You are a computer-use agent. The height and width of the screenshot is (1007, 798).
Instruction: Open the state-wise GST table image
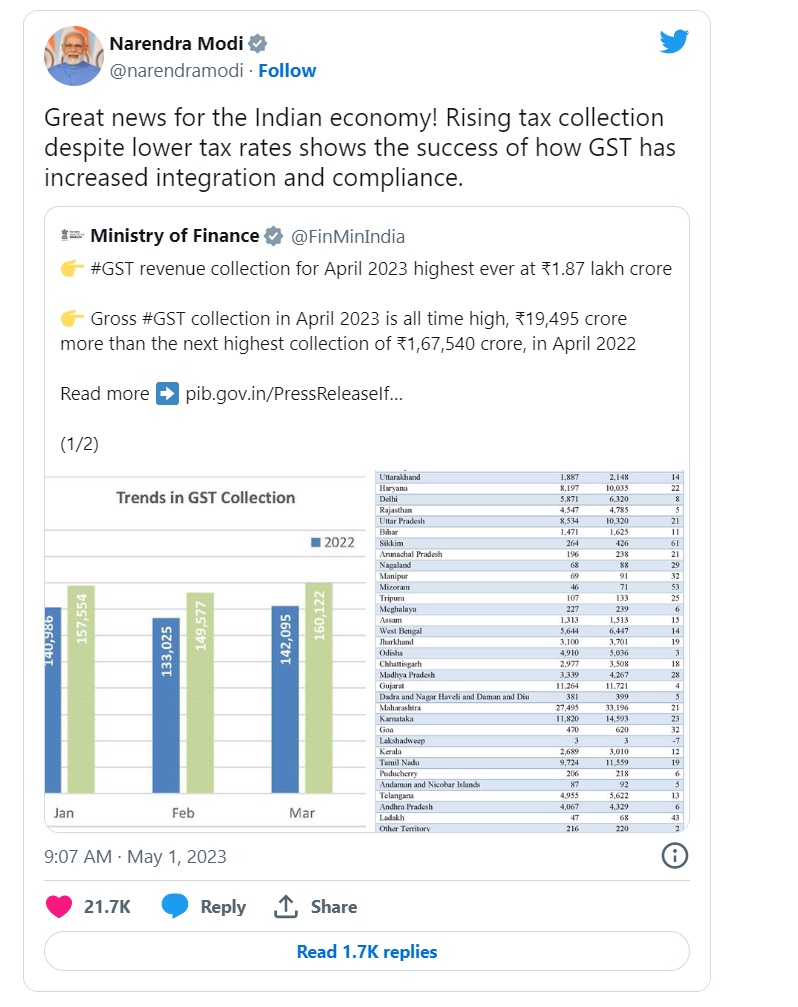point(531,651)
